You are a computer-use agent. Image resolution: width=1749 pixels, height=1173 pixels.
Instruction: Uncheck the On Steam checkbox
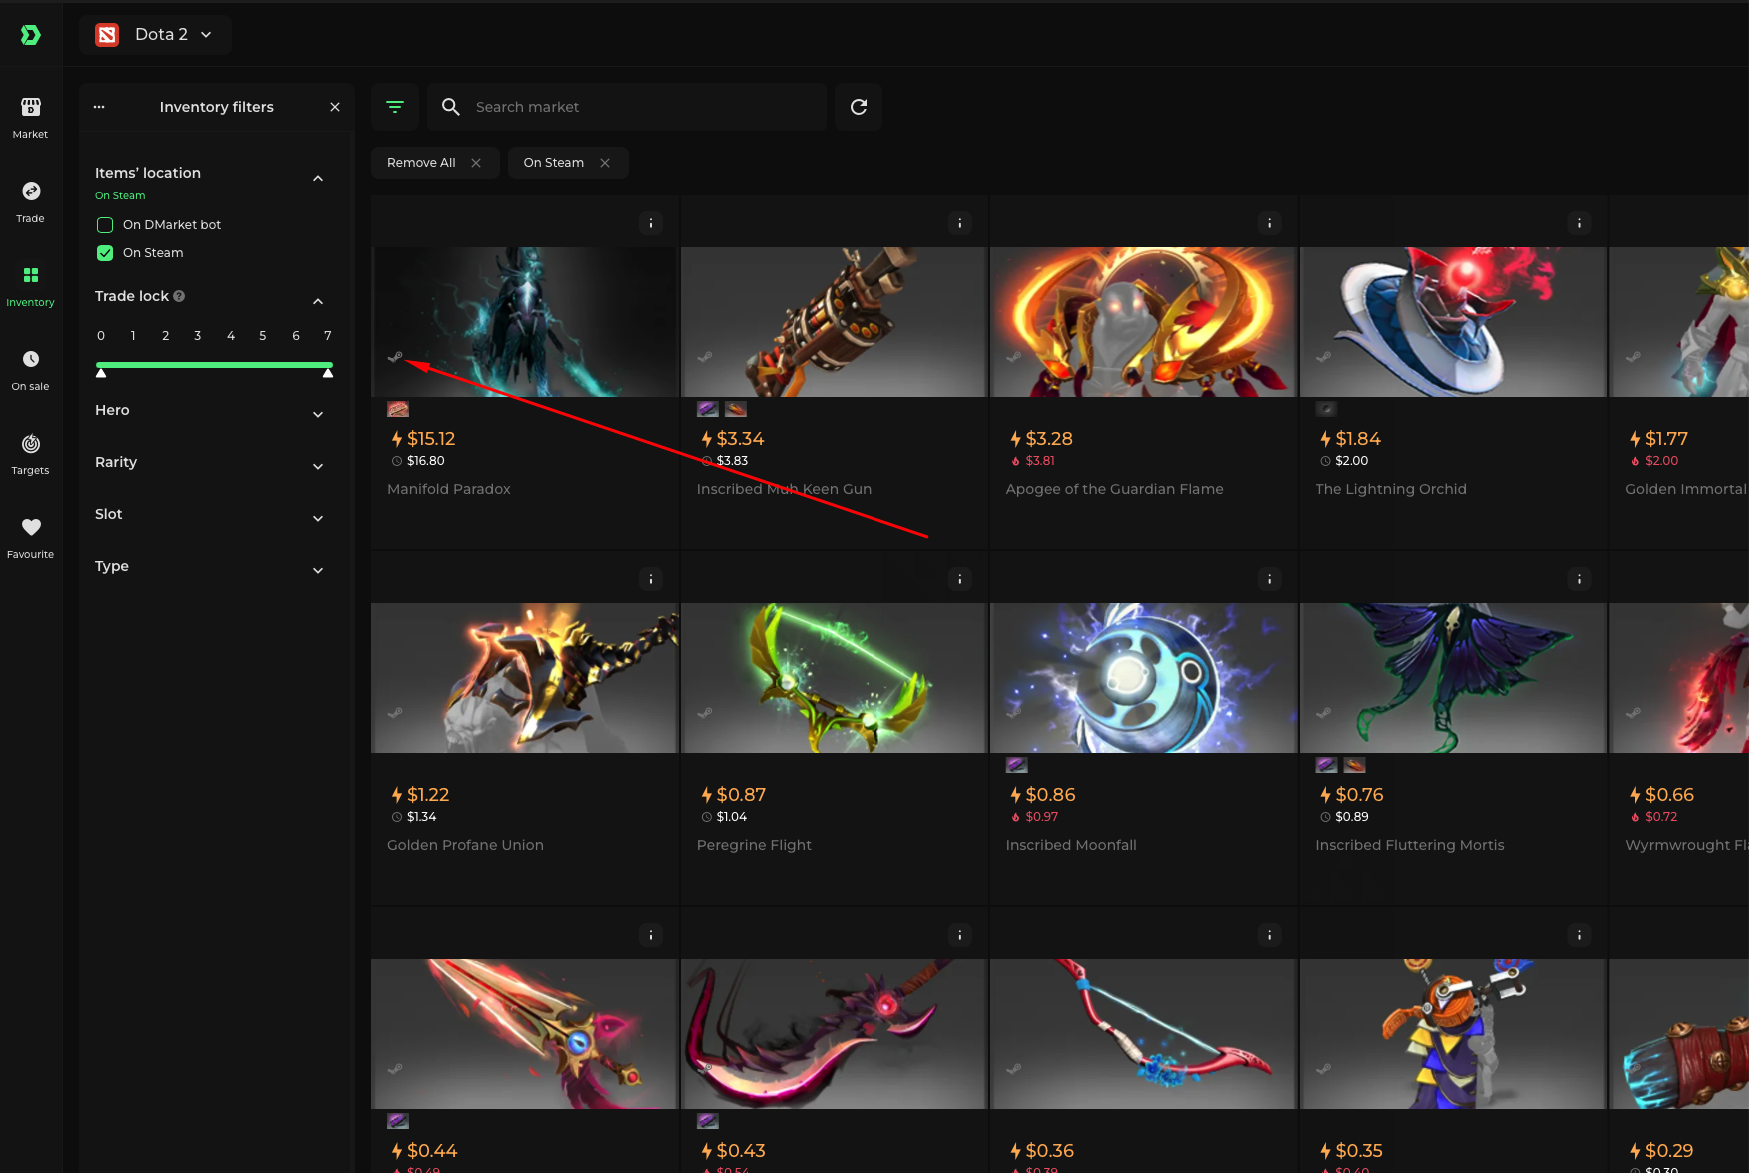click(x=105, y=253)
